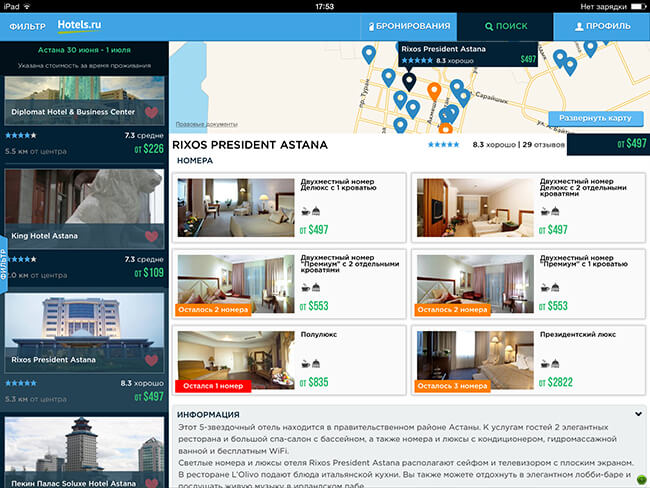Viewport: 650px width, 488px height.
Task: Open Двухместный Делюкс с 1 кроватью room
Action: (x=289, y=207)
